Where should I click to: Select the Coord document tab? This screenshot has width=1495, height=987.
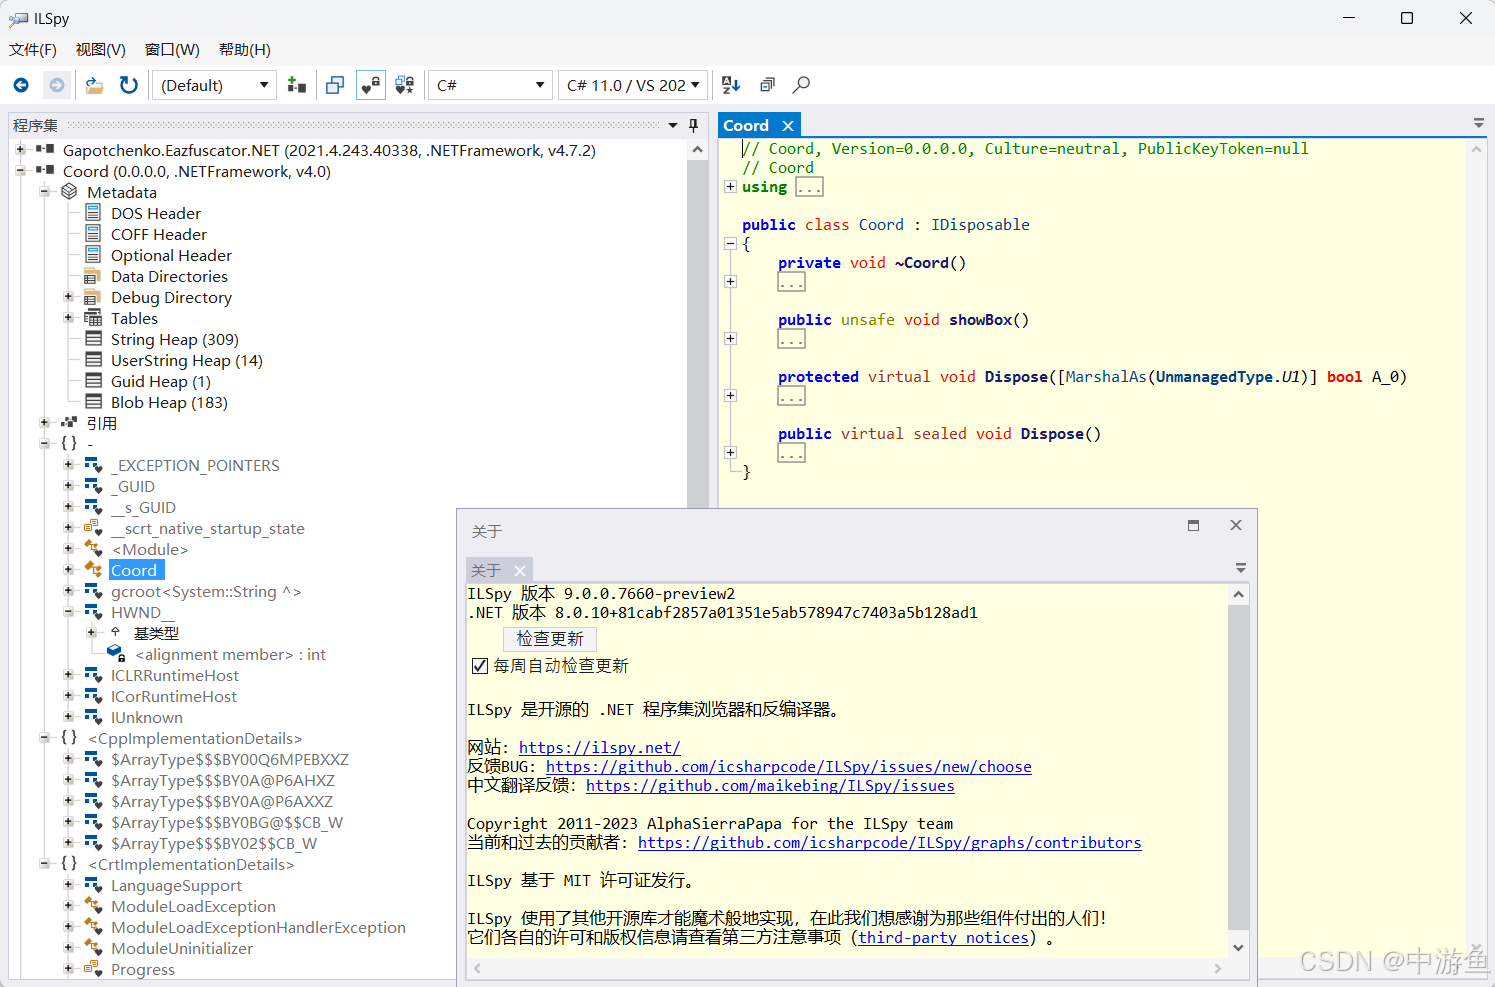coord(746,125)
